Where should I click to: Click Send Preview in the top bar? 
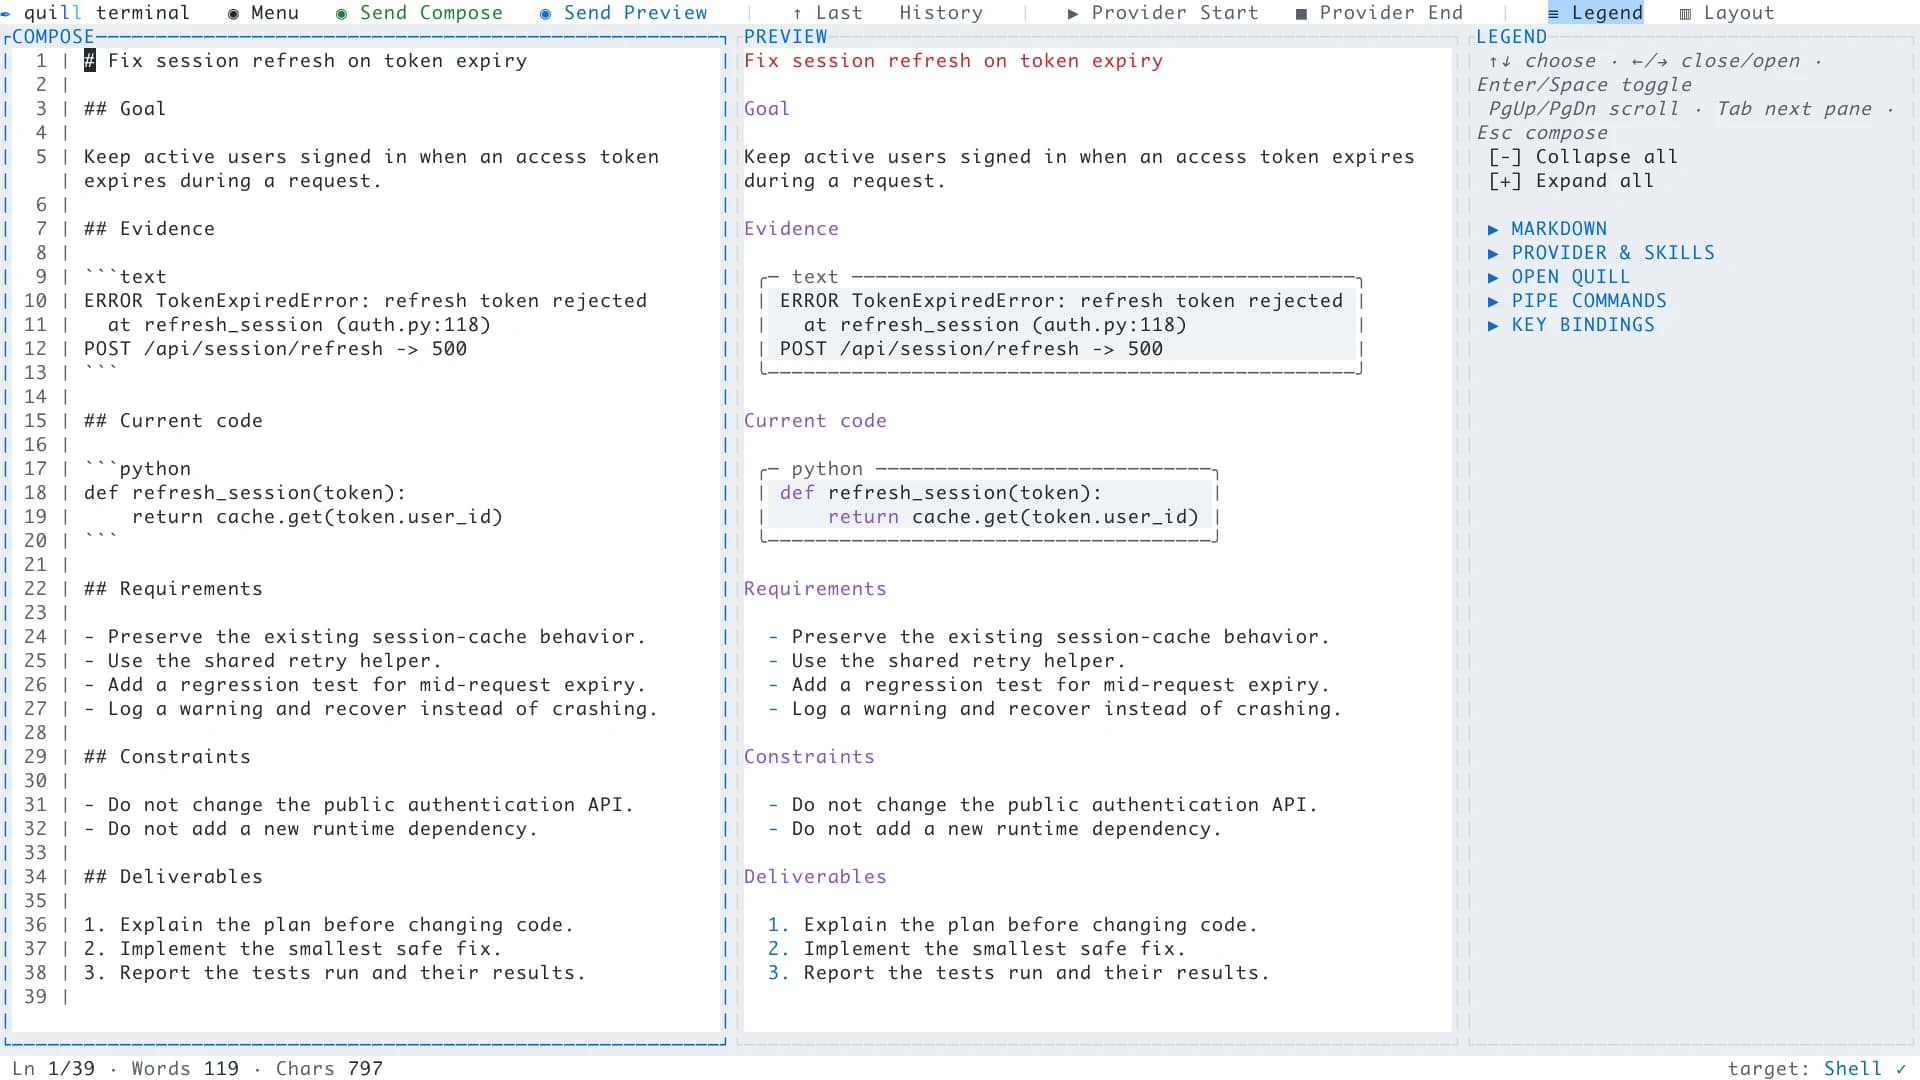point(623,13)
